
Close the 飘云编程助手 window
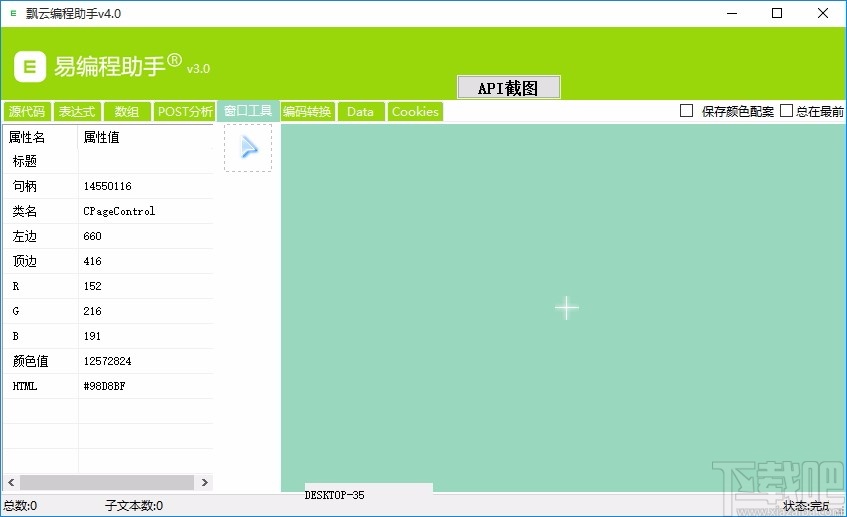click(823, 13)
